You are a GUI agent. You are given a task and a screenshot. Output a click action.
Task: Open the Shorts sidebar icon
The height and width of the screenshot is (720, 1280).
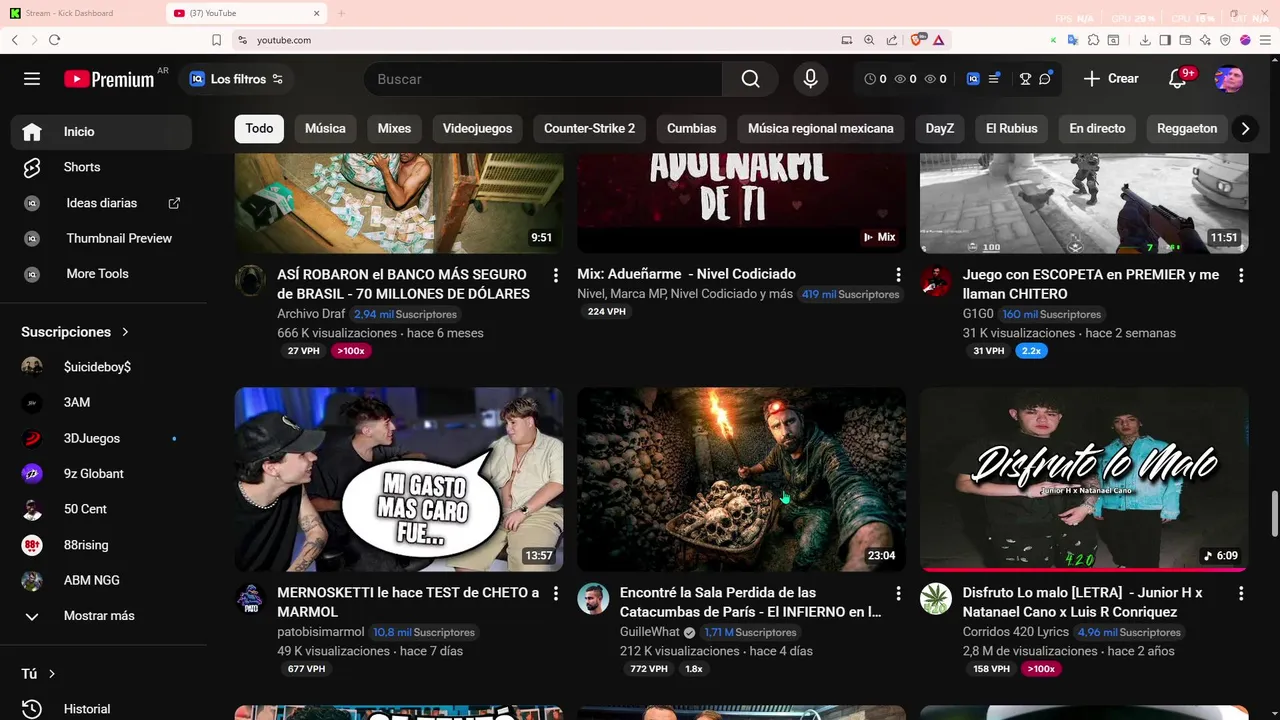(x=32, y=167)
